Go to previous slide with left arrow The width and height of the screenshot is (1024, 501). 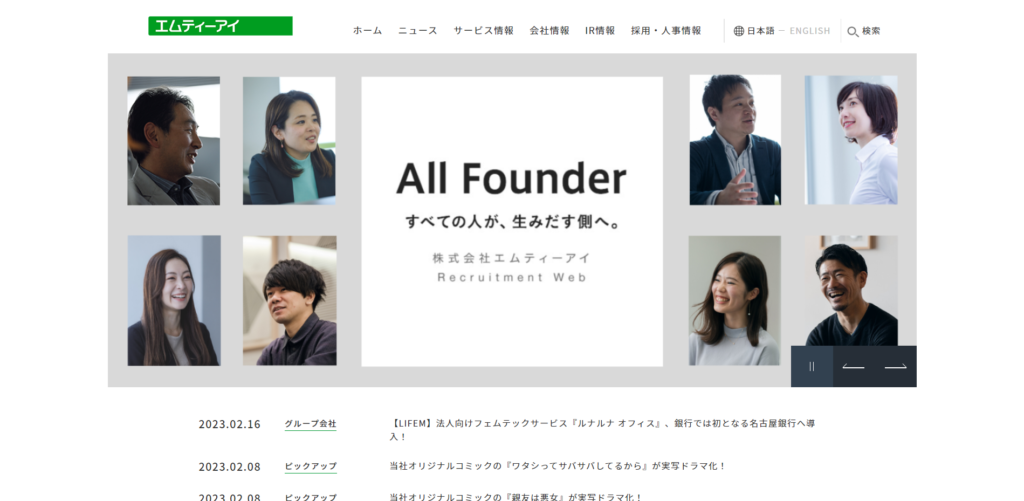coord(854,366)
